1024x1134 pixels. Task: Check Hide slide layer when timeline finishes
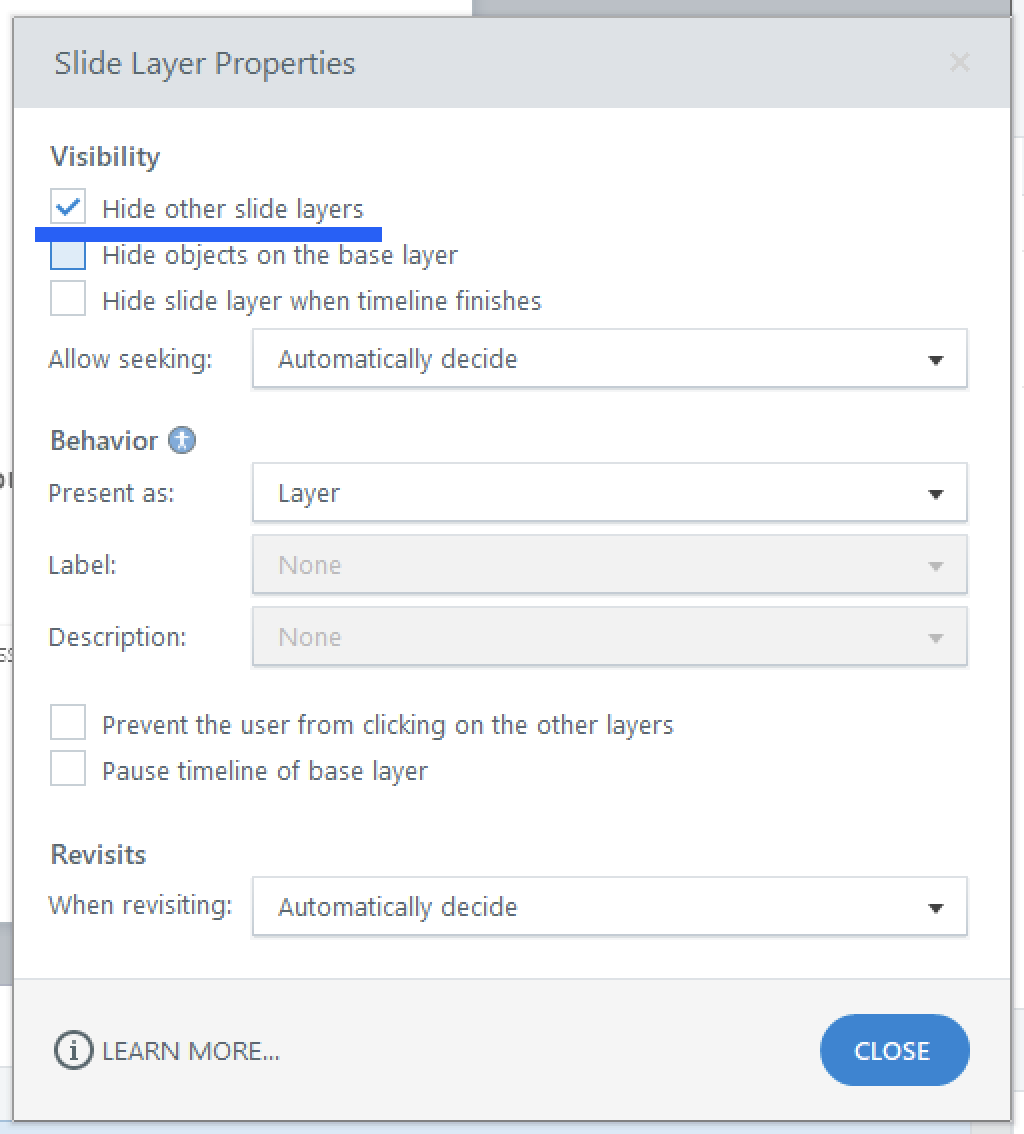(x=68, y=300)
